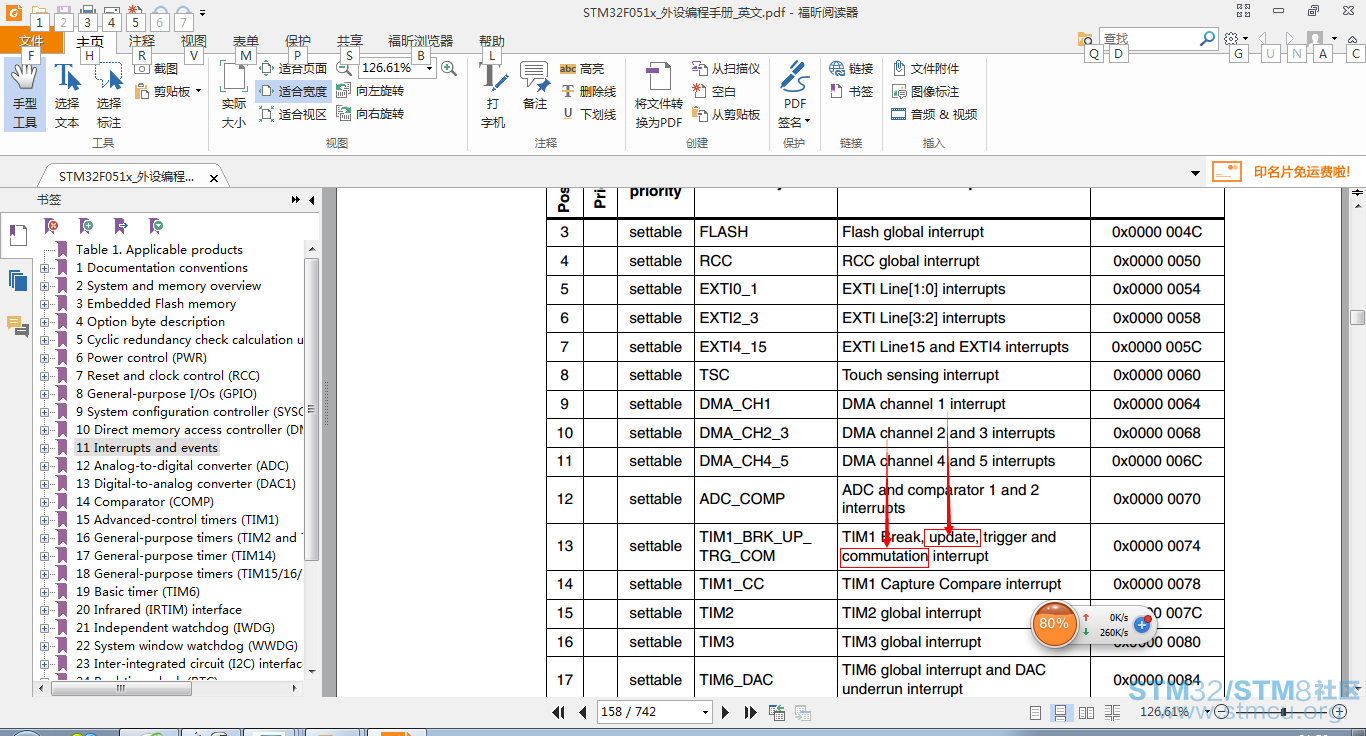Viewport: 1366px width, 736px height.
Task: Toggle 适合宽度 fit width
Action: coord(293,92)
